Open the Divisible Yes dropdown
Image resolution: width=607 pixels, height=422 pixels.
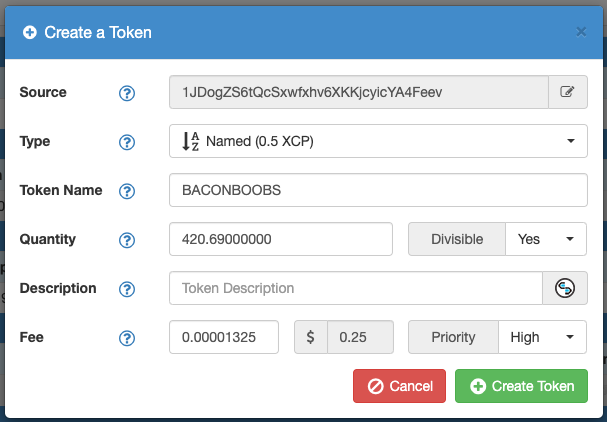(546, 239)
